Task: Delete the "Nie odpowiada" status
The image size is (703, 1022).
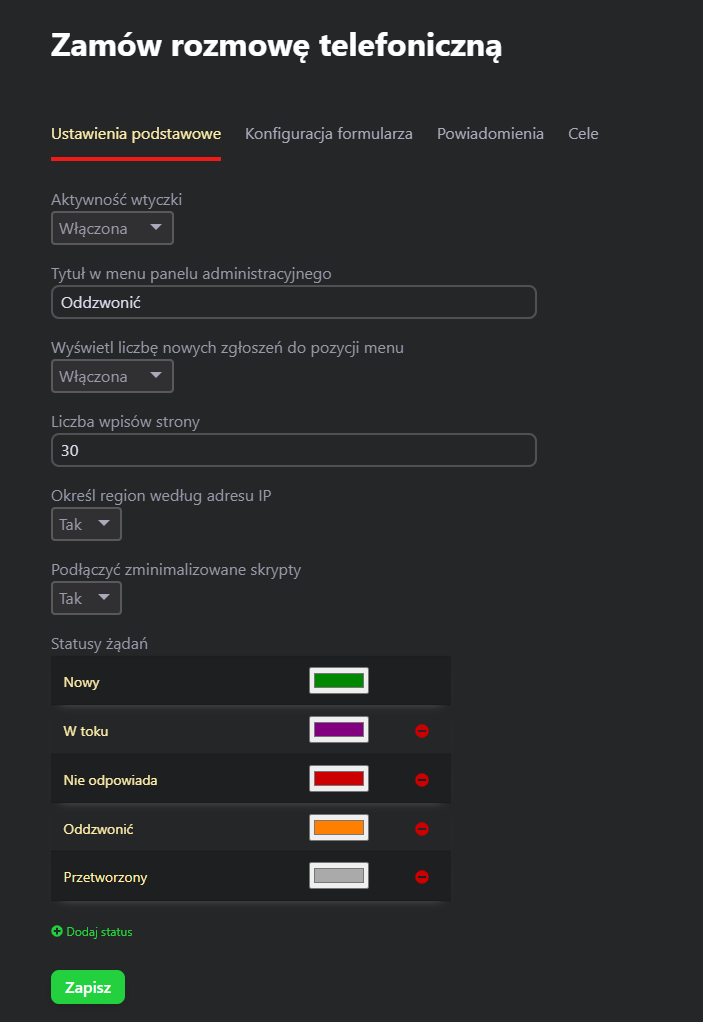Action: (x=422, y=780)
